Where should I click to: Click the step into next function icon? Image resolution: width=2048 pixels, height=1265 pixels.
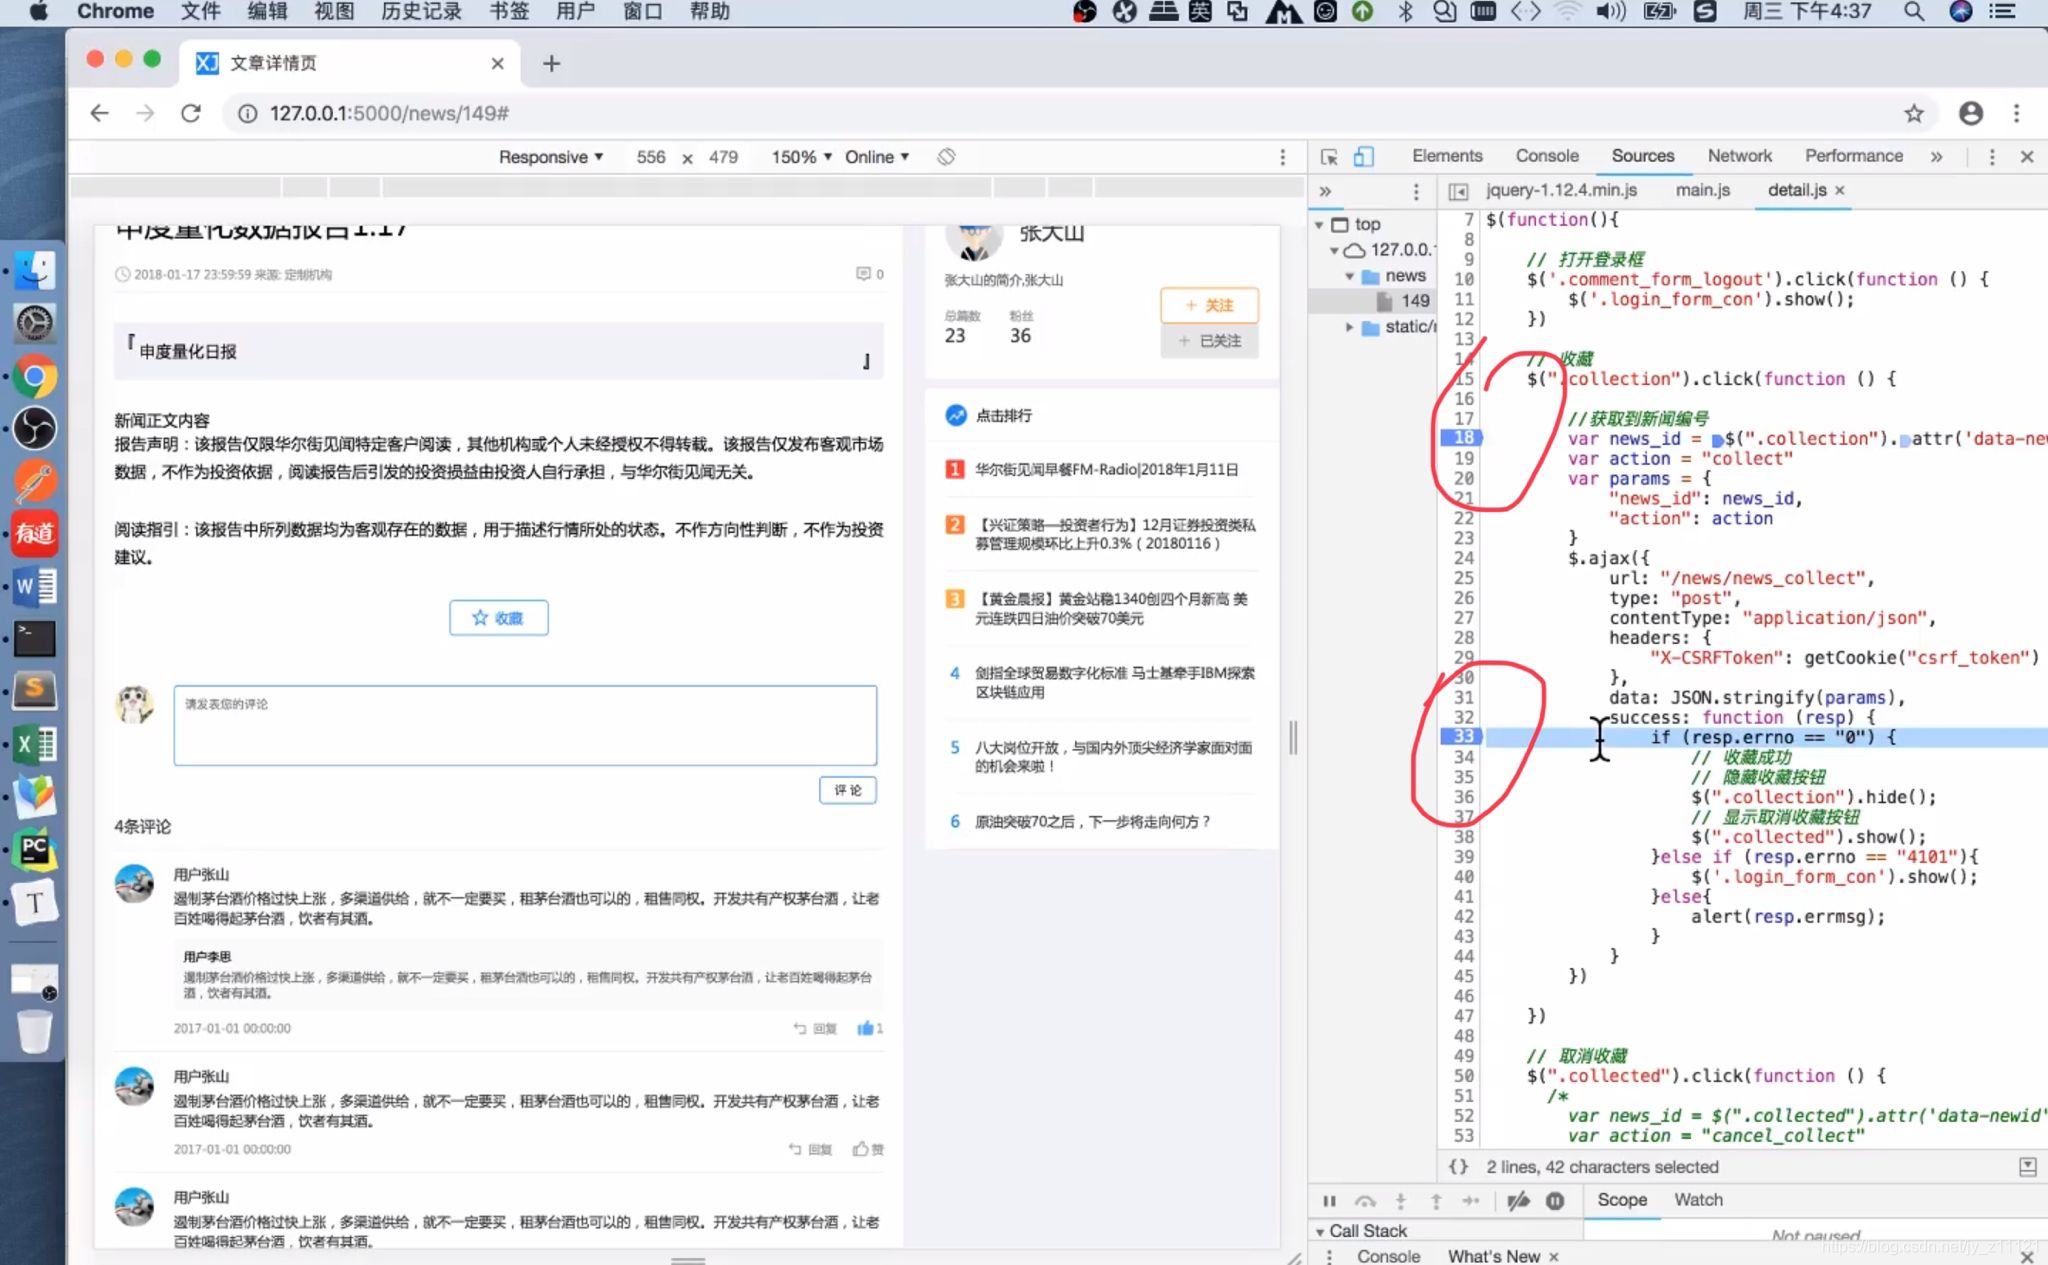1401,1199
